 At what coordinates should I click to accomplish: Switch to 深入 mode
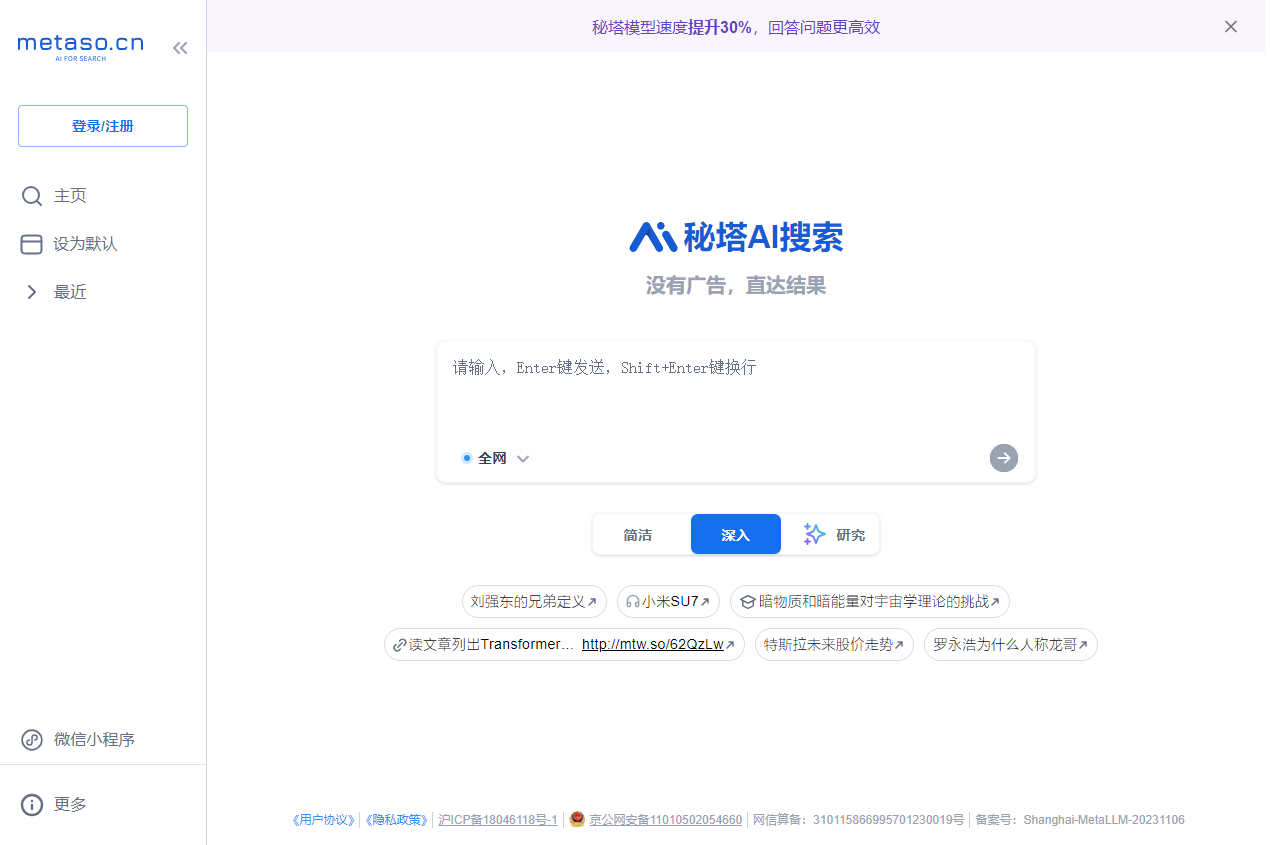click(736, 535)
